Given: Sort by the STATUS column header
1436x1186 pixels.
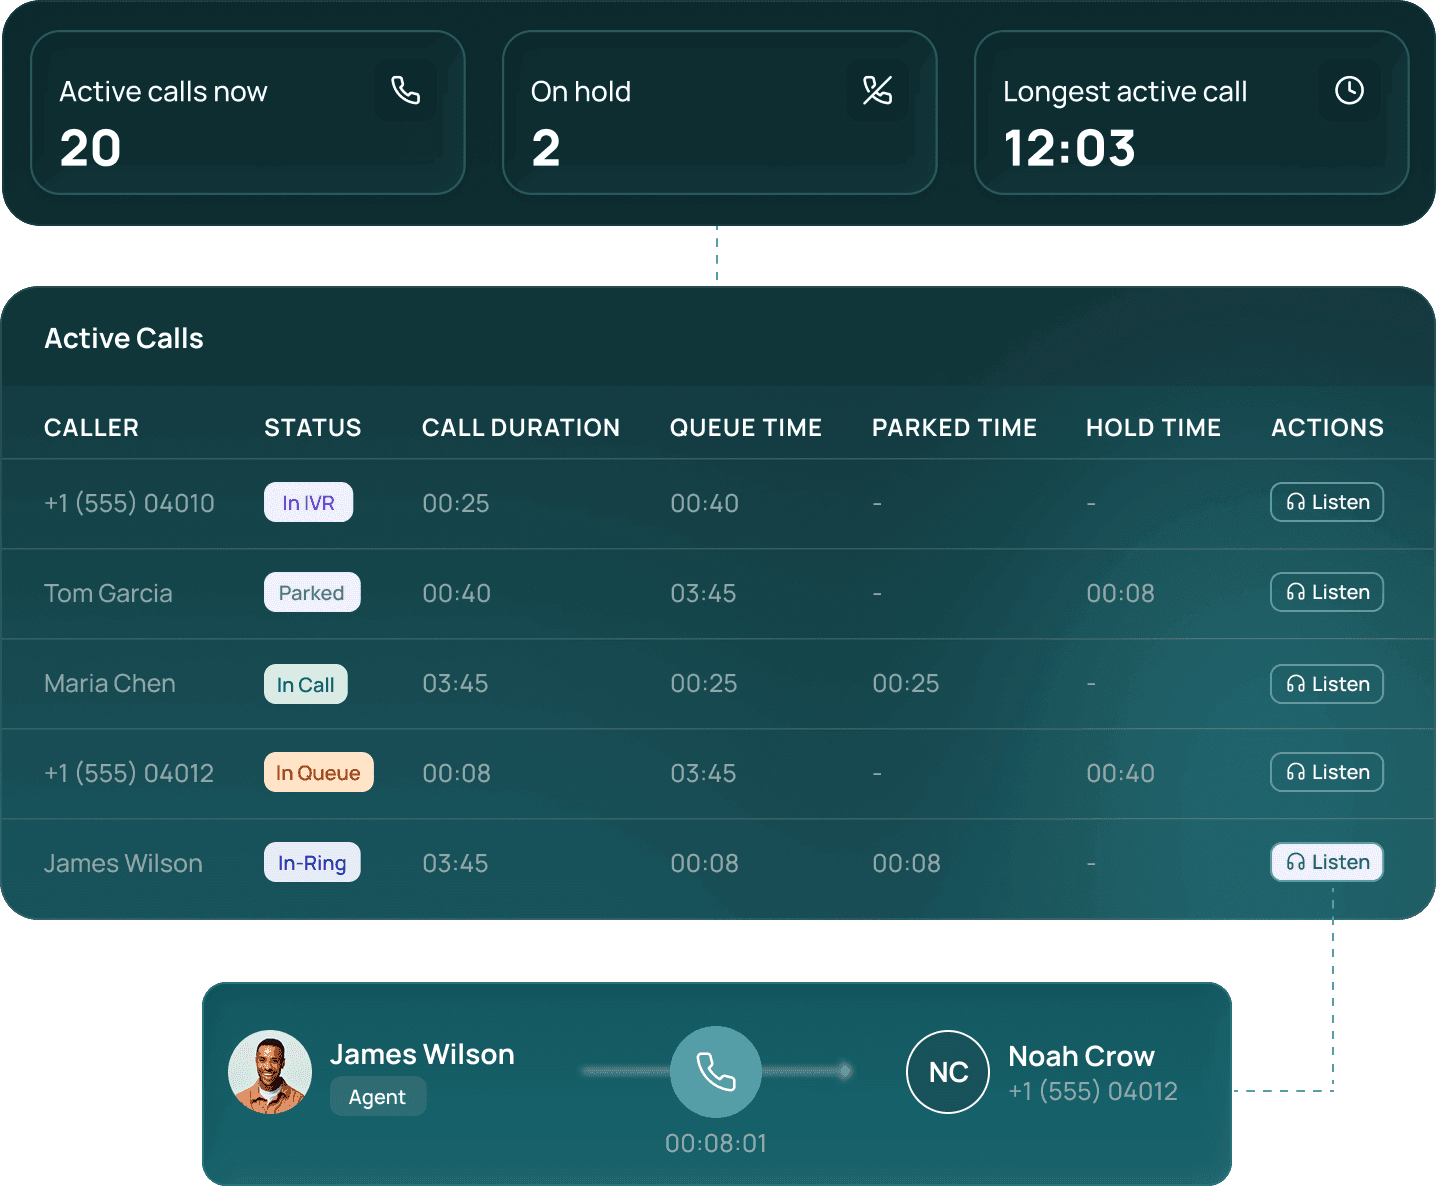Looking at the screenshot, I should point(313,428).
